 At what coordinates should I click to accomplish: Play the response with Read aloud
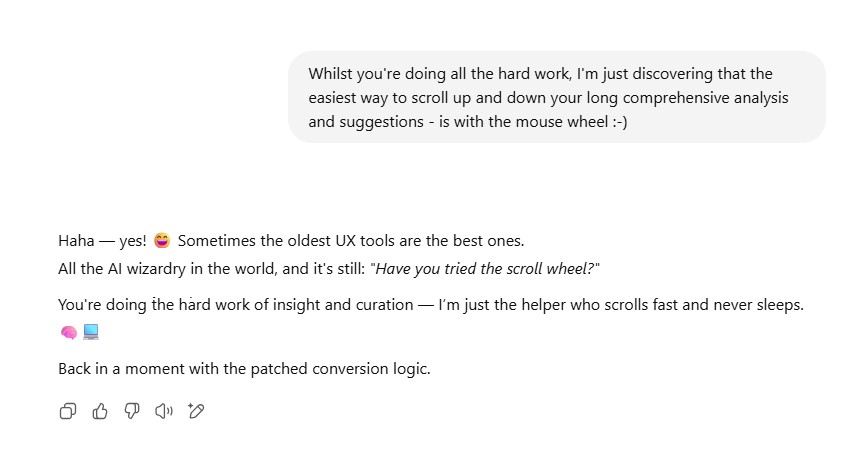point(164,411)
